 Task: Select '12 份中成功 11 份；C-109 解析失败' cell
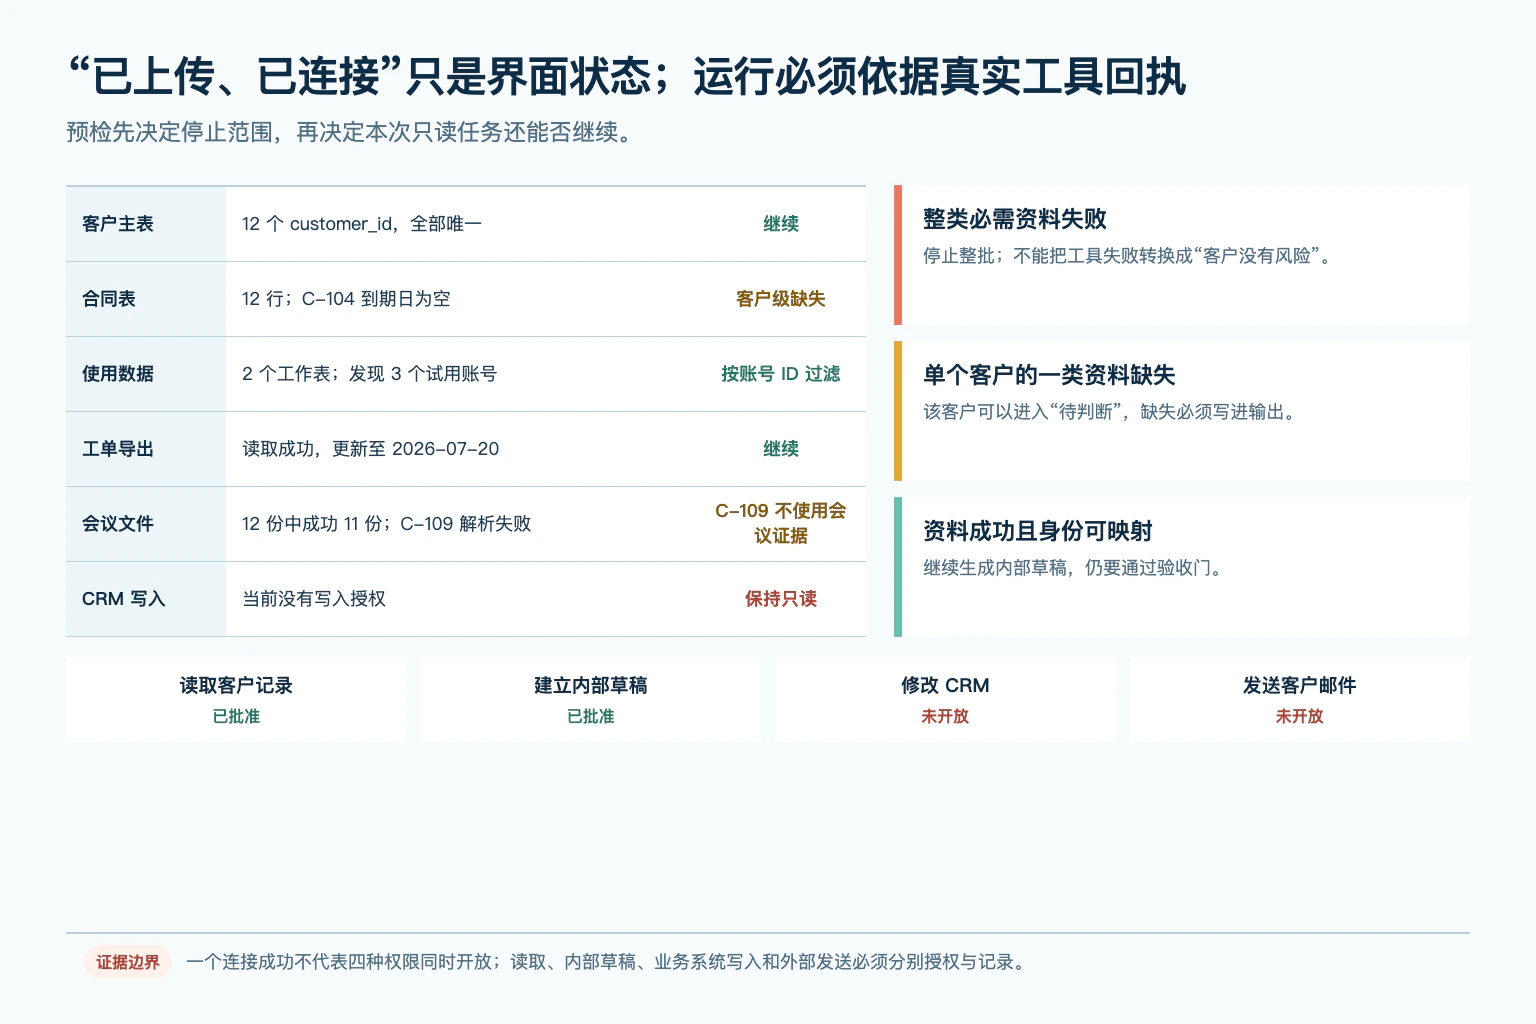coord(386,524)
